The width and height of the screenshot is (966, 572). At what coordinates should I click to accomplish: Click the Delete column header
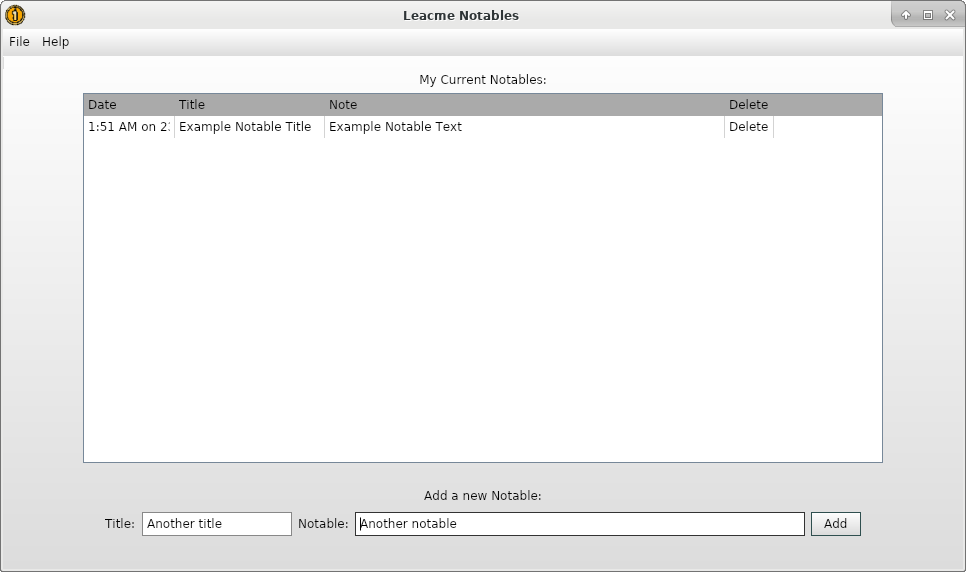tap(749, 105)
